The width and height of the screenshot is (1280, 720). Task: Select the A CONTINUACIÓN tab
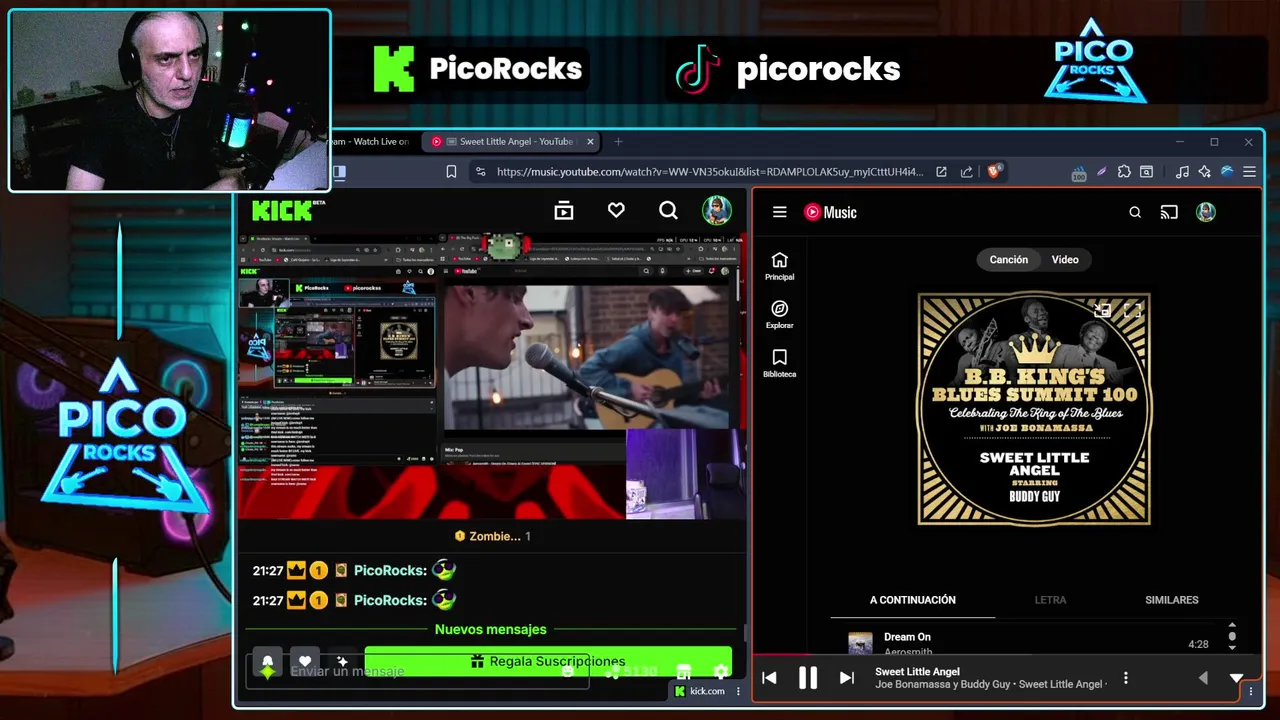point(912,600)
